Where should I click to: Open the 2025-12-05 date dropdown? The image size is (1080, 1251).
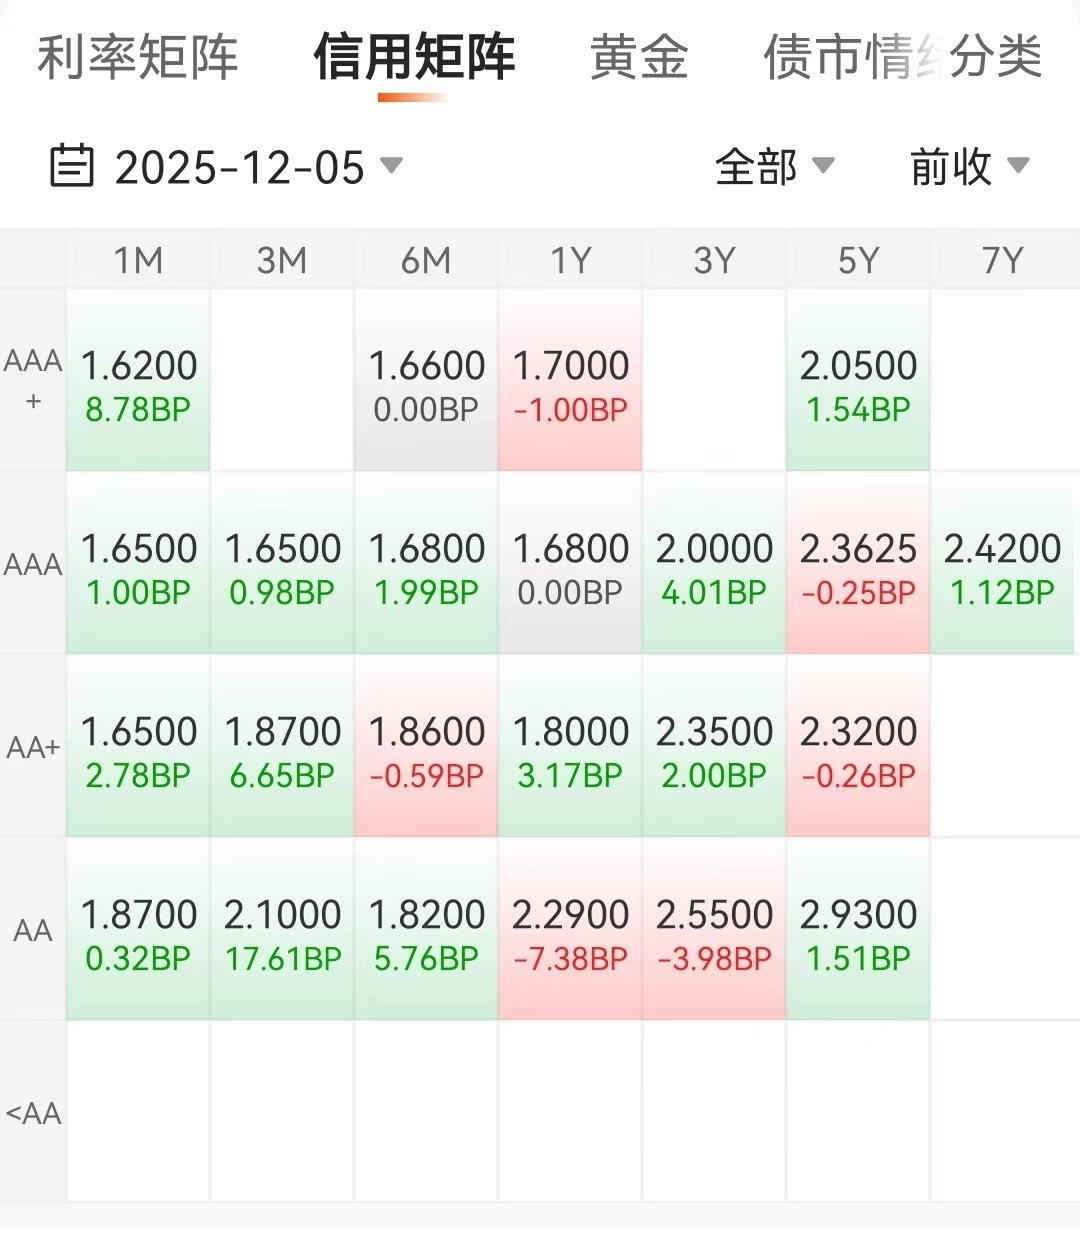point(258,166)
